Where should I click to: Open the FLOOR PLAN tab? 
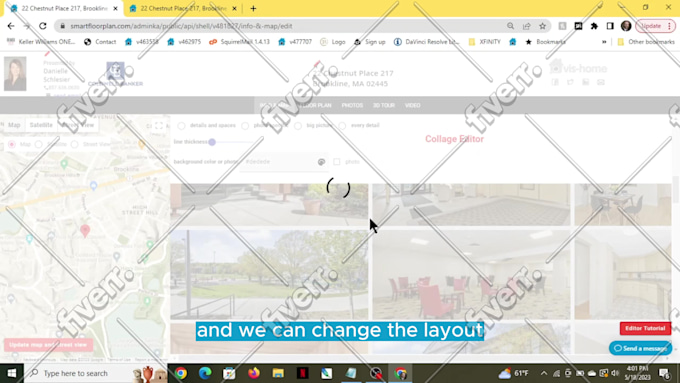point(315,105)
